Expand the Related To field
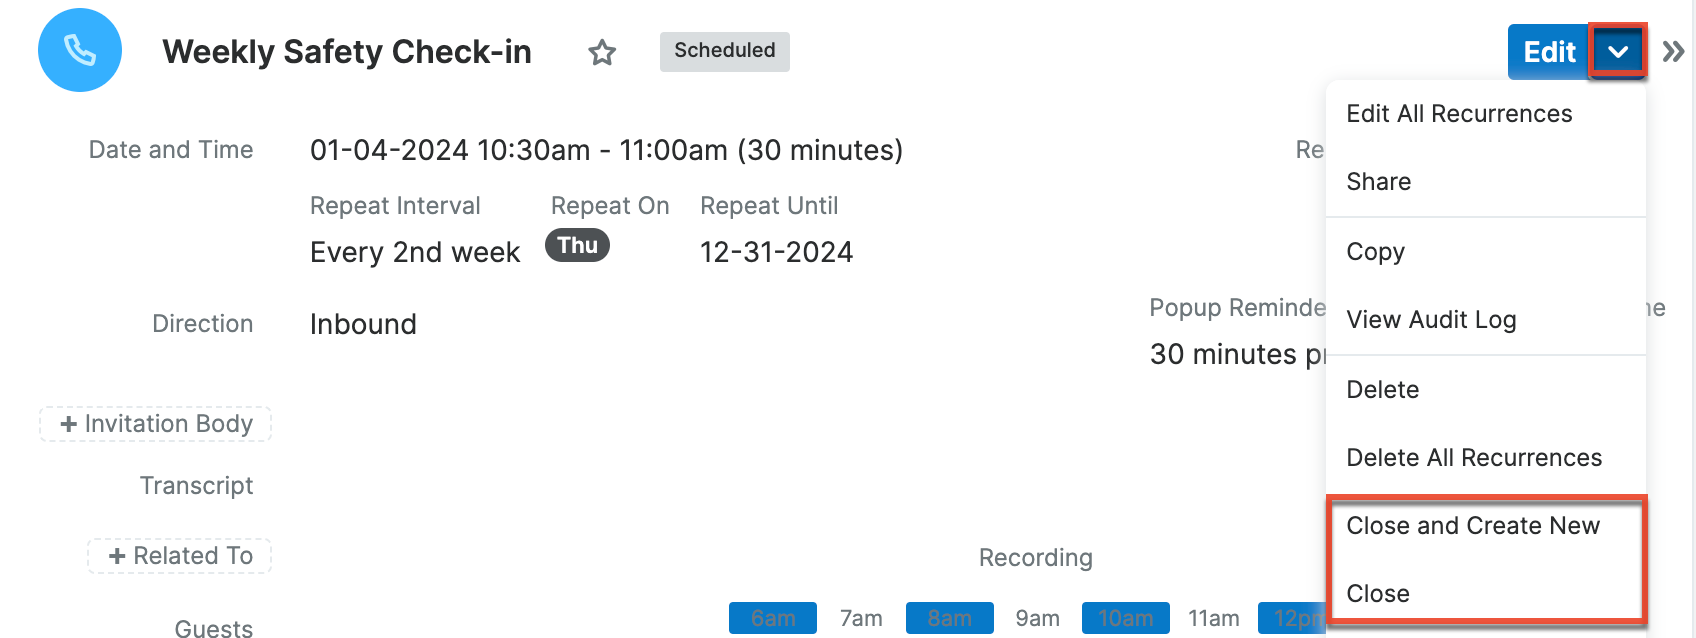 [x=180, y=556]
